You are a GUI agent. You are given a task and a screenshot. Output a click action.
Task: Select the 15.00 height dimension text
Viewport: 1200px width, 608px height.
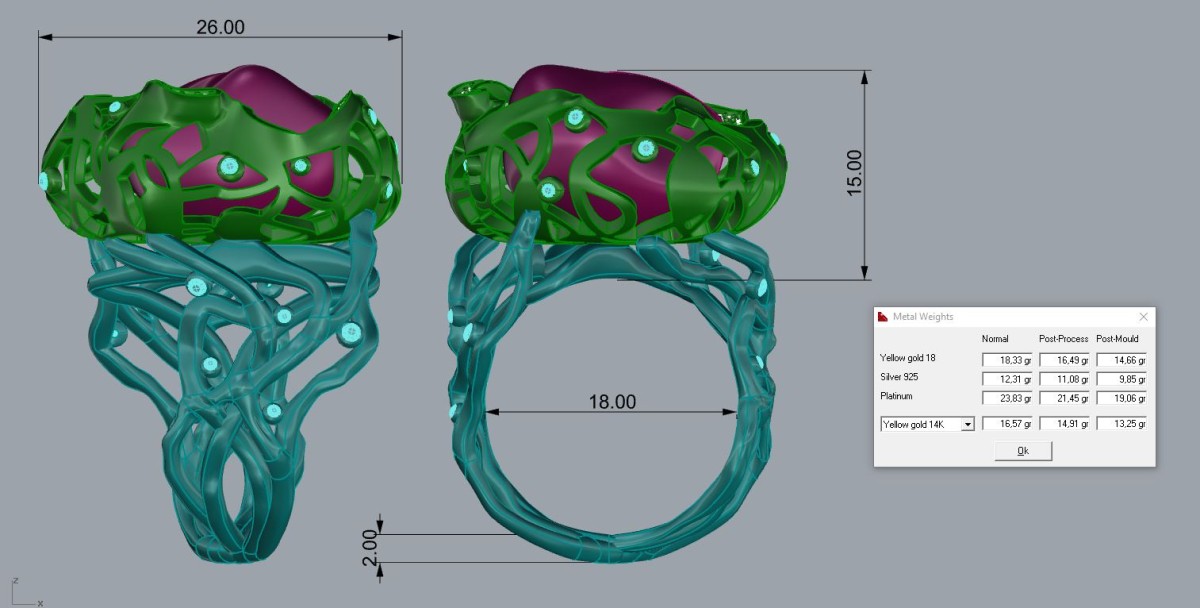click(855, 172)
